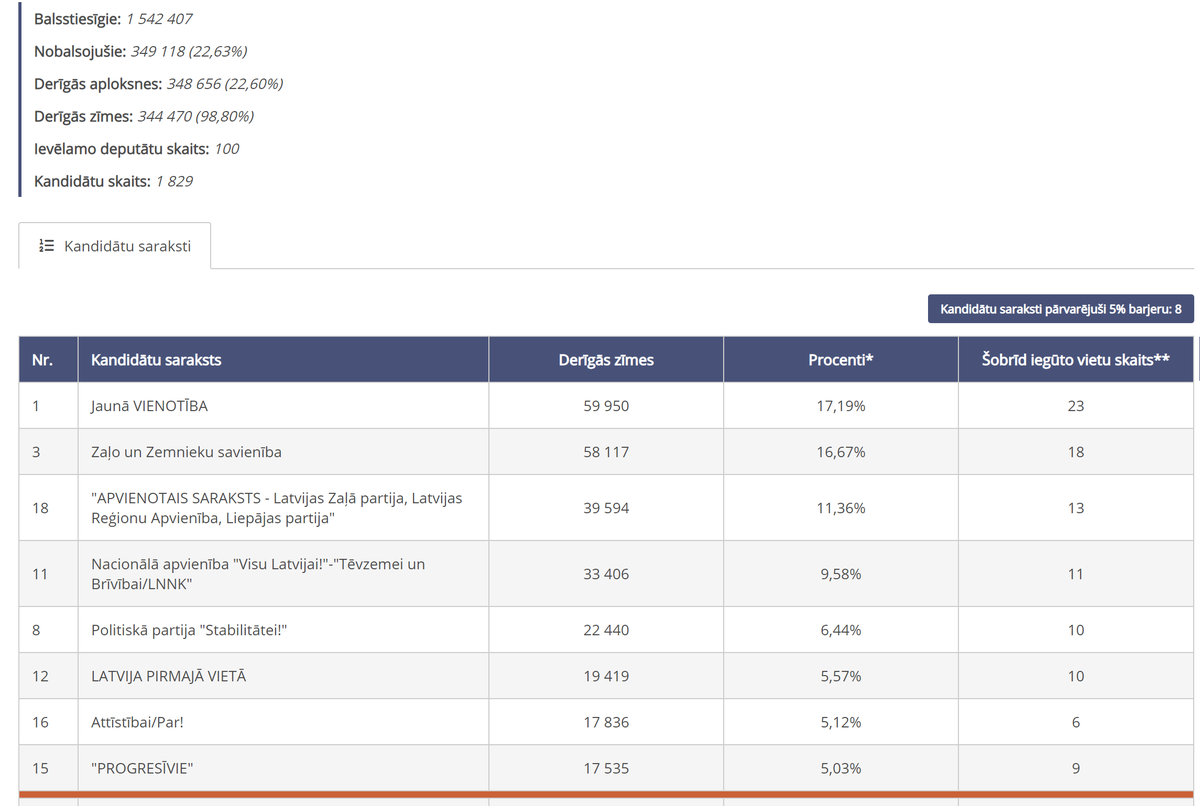Image resolution: width=1200 pixels, height=806 pixels.
Task: Click seat count 6 for Attīstībai/Par!
Action: [x=1076, y=722]
